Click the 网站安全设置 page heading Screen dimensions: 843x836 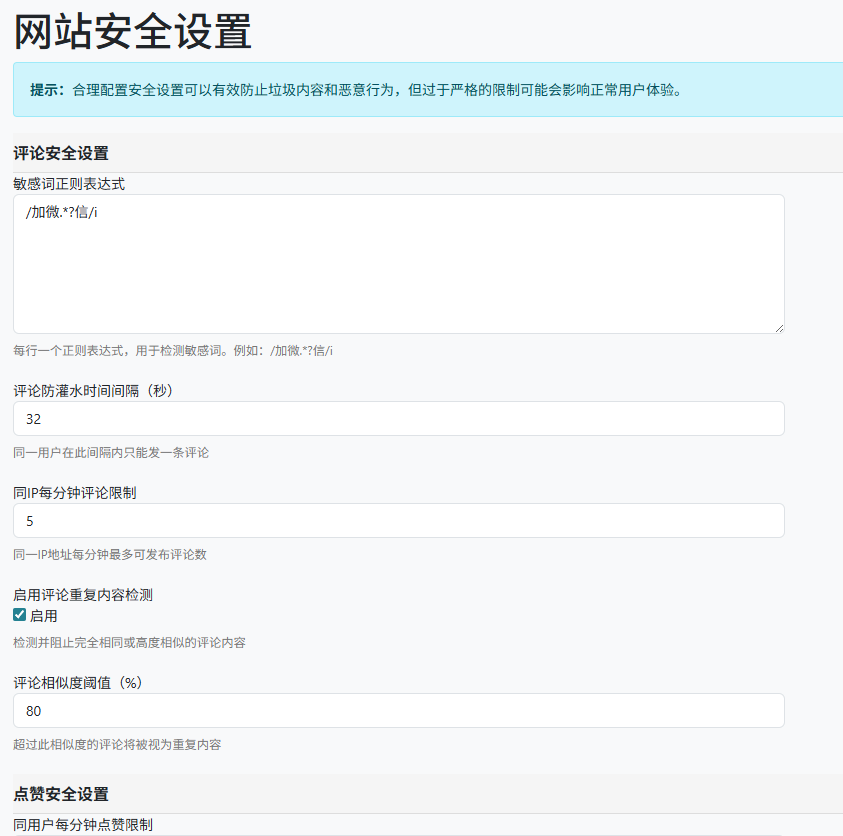point(132,32)
